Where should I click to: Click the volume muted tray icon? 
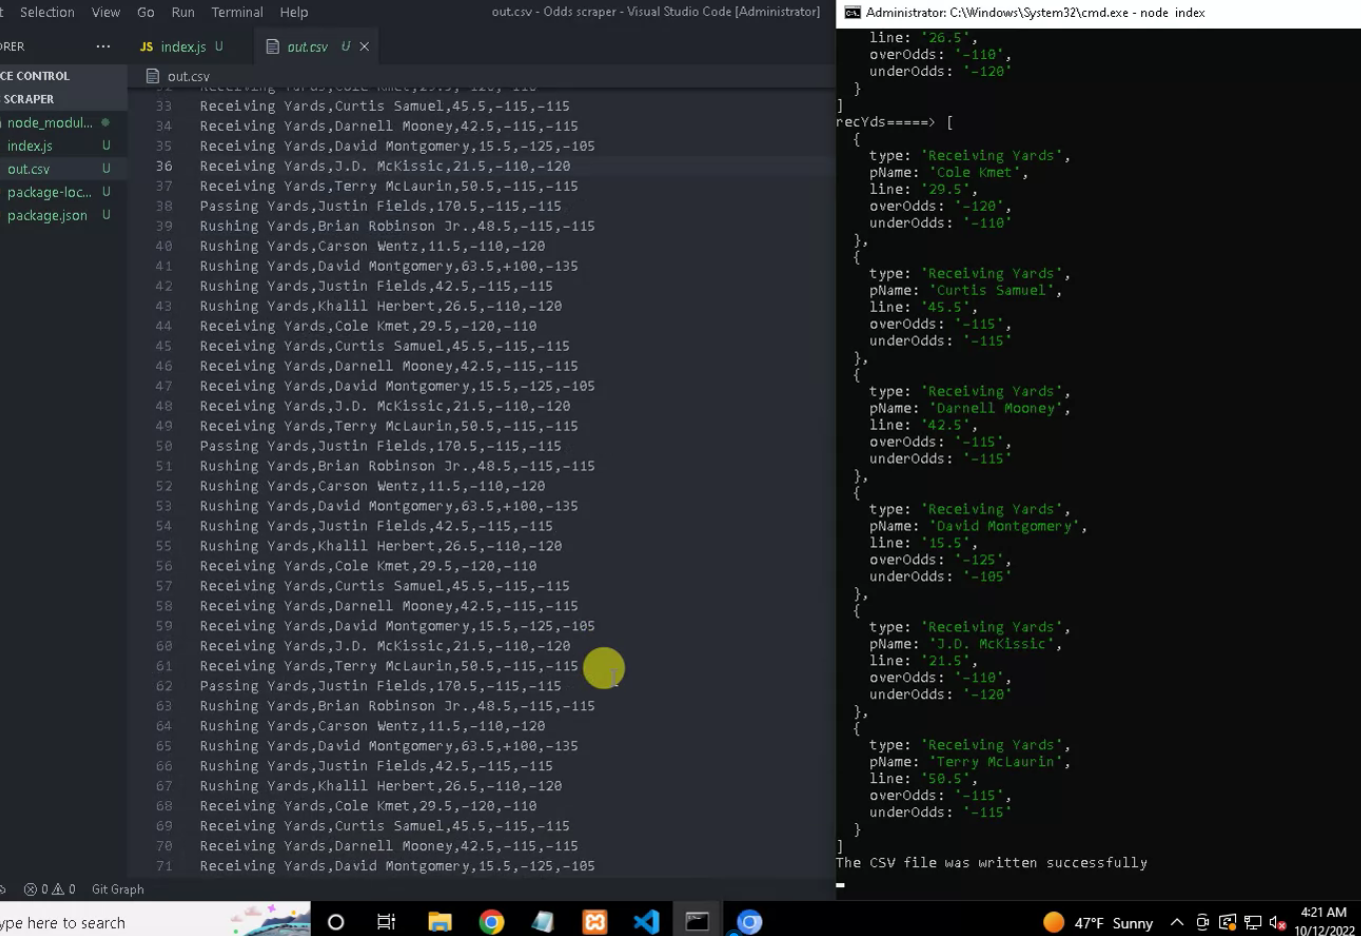click(1278, 923)
